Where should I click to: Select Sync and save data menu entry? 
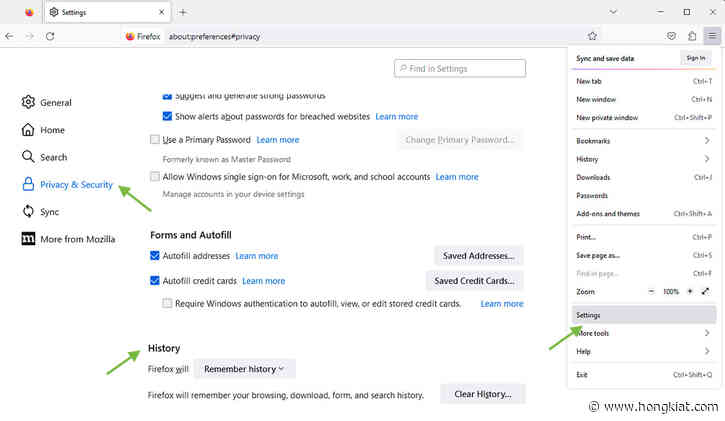point(605,58)
